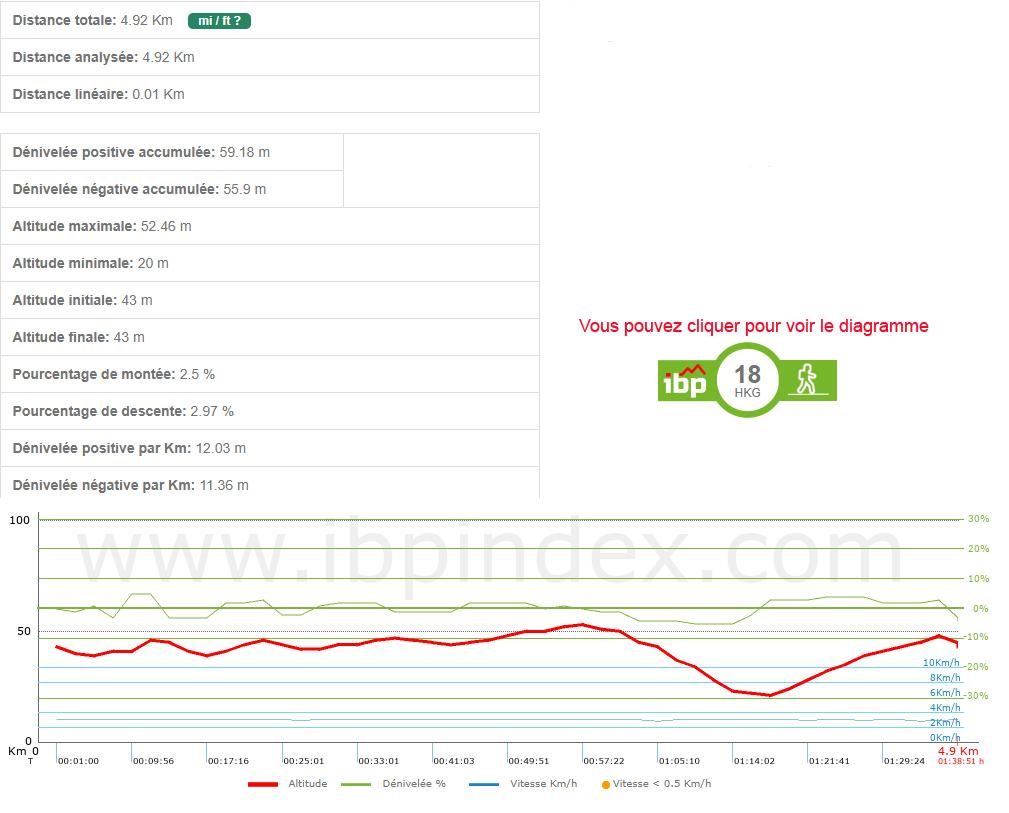Click the Altitude maximale row
Screen dimensions: 1009x813
point(270,226)
